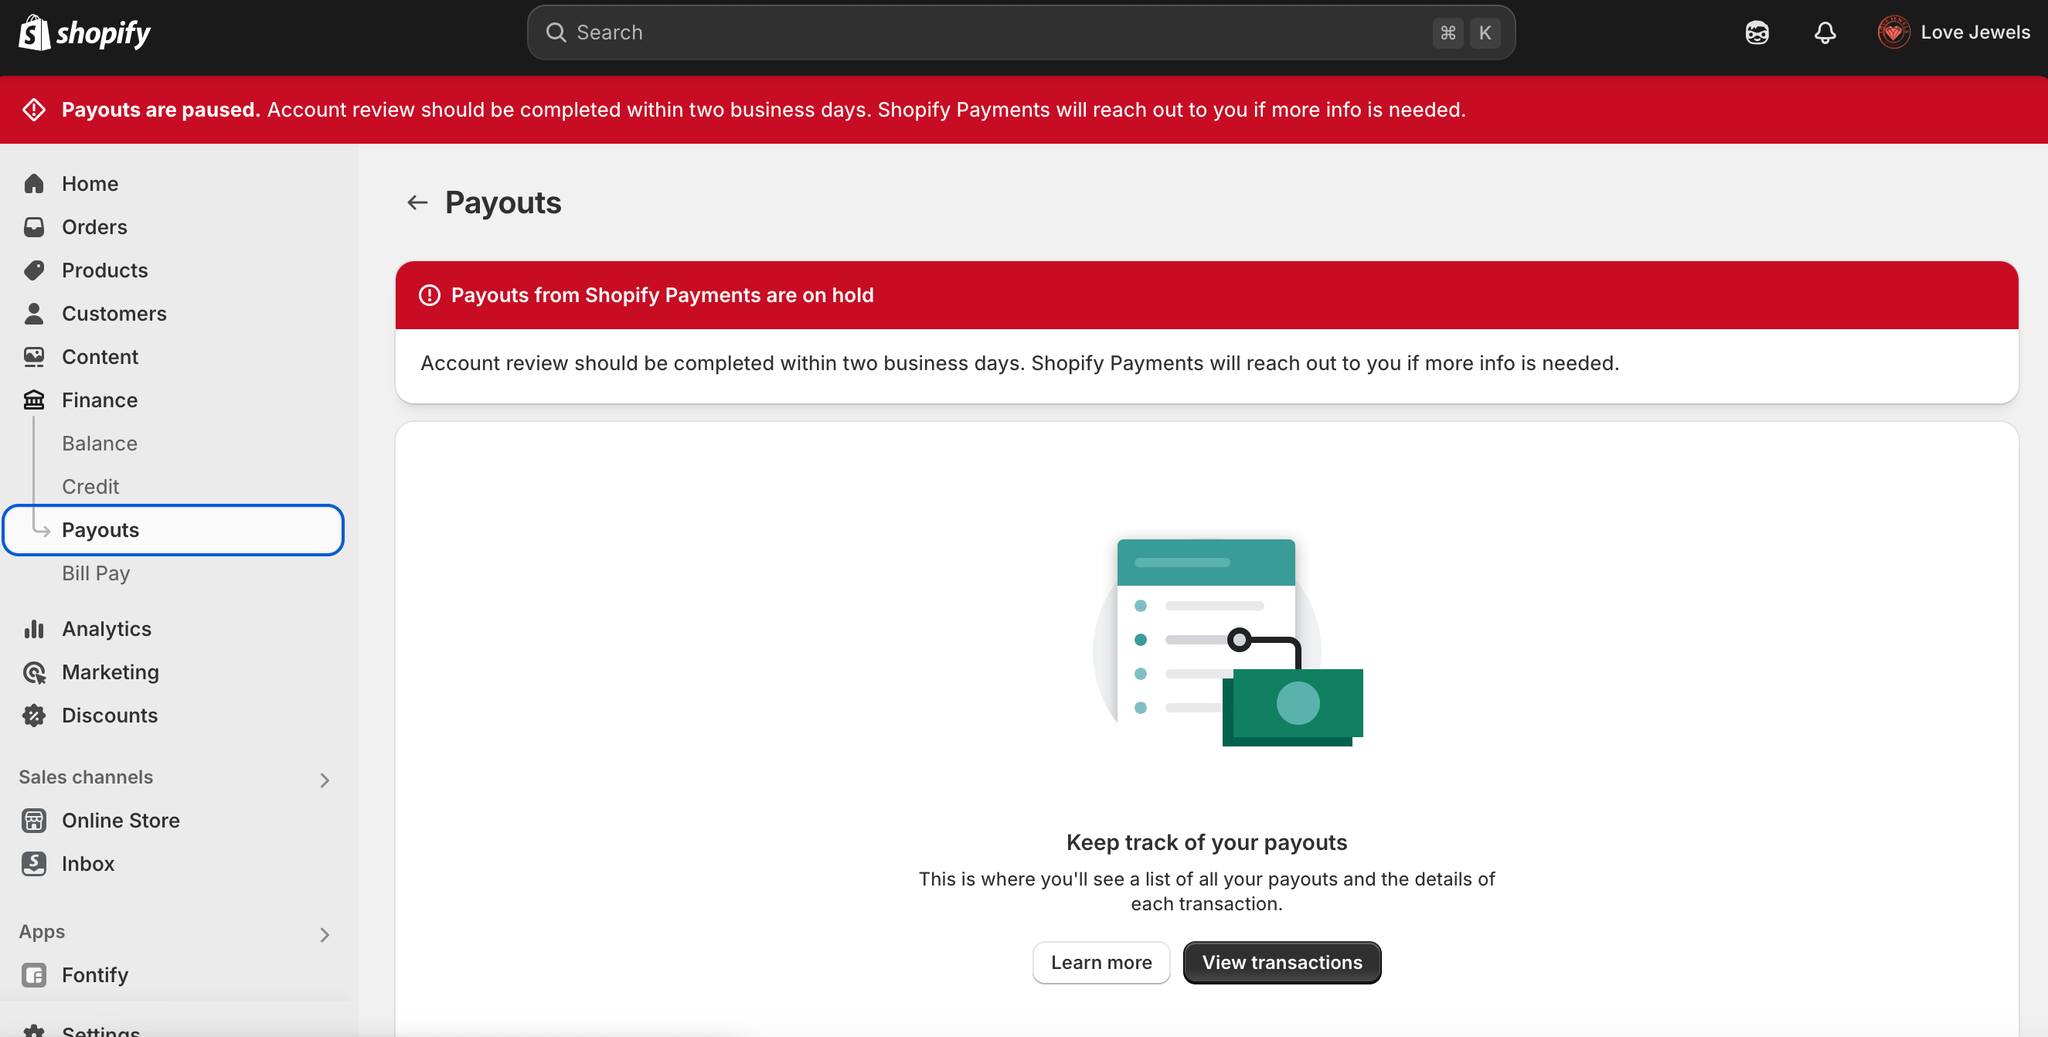Expand the Apps section chevron
The height and width of the screenshot is (1037, 2048).
click(x=324, y=935)
